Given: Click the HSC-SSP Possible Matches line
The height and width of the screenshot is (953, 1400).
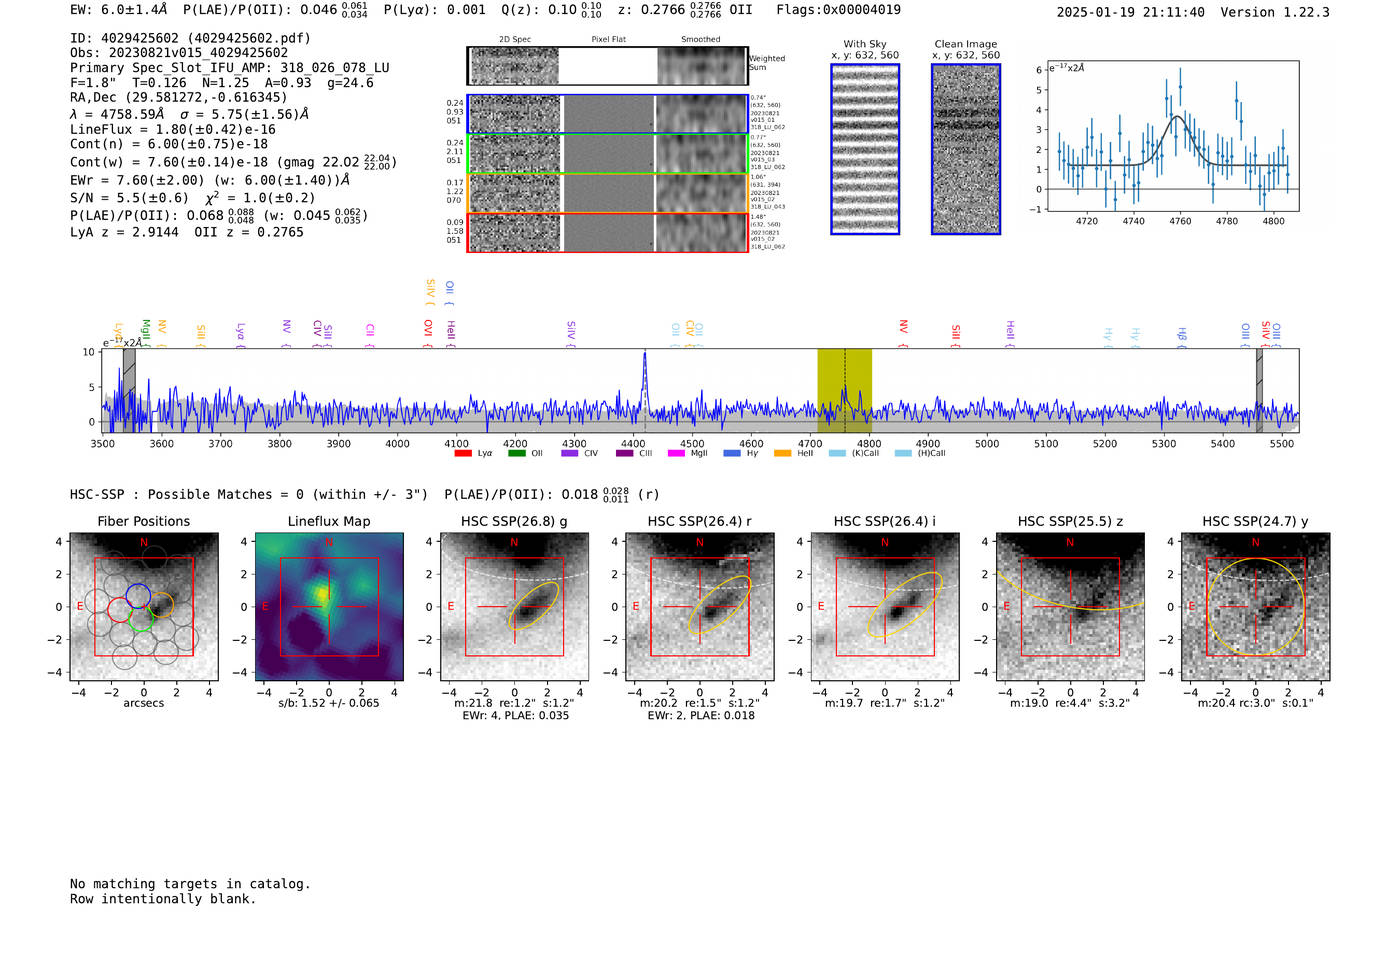Looking at the screenshot, I should pos(365,494).
